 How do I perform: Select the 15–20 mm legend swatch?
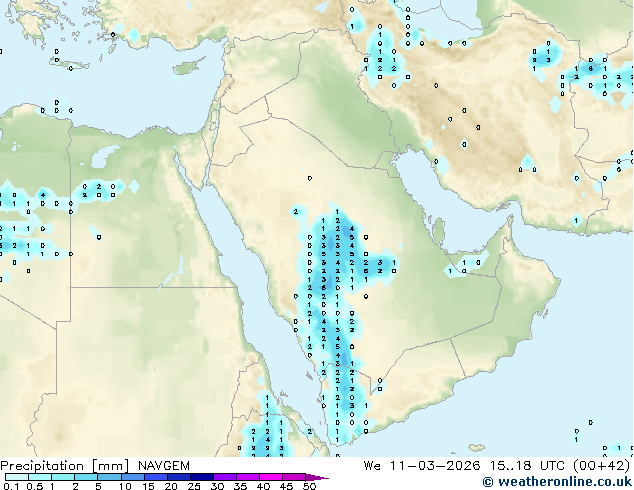(x=155, y=477)
